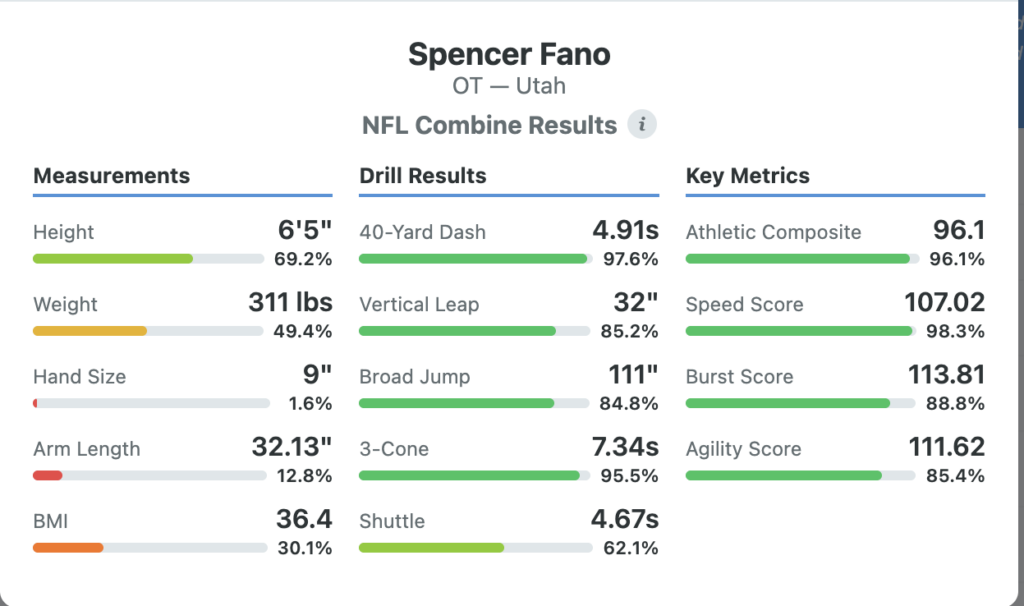The image size is (1024, 606).
Task: Click the 3-Cone 7.34s value
Action: [625, 447]
